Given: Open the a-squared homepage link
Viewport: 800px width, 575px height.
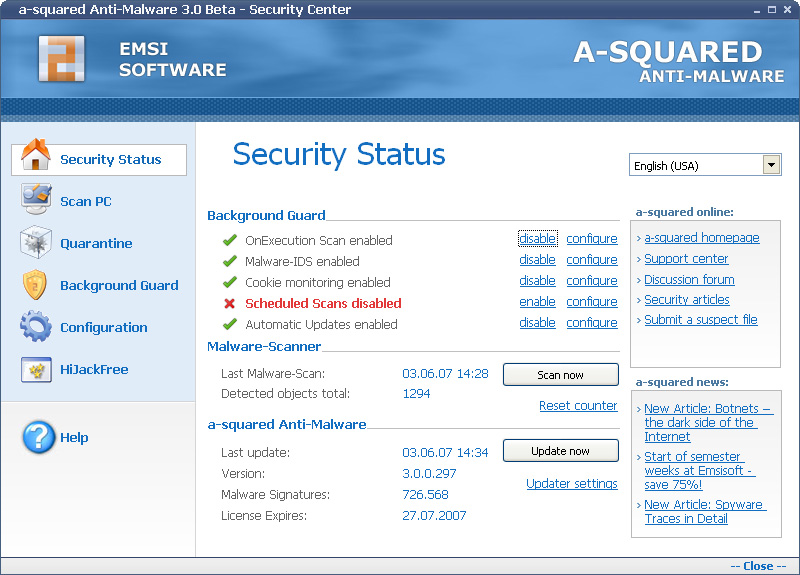Looking at the screenshot, I should pyautogui.click(x=702, y=238).
